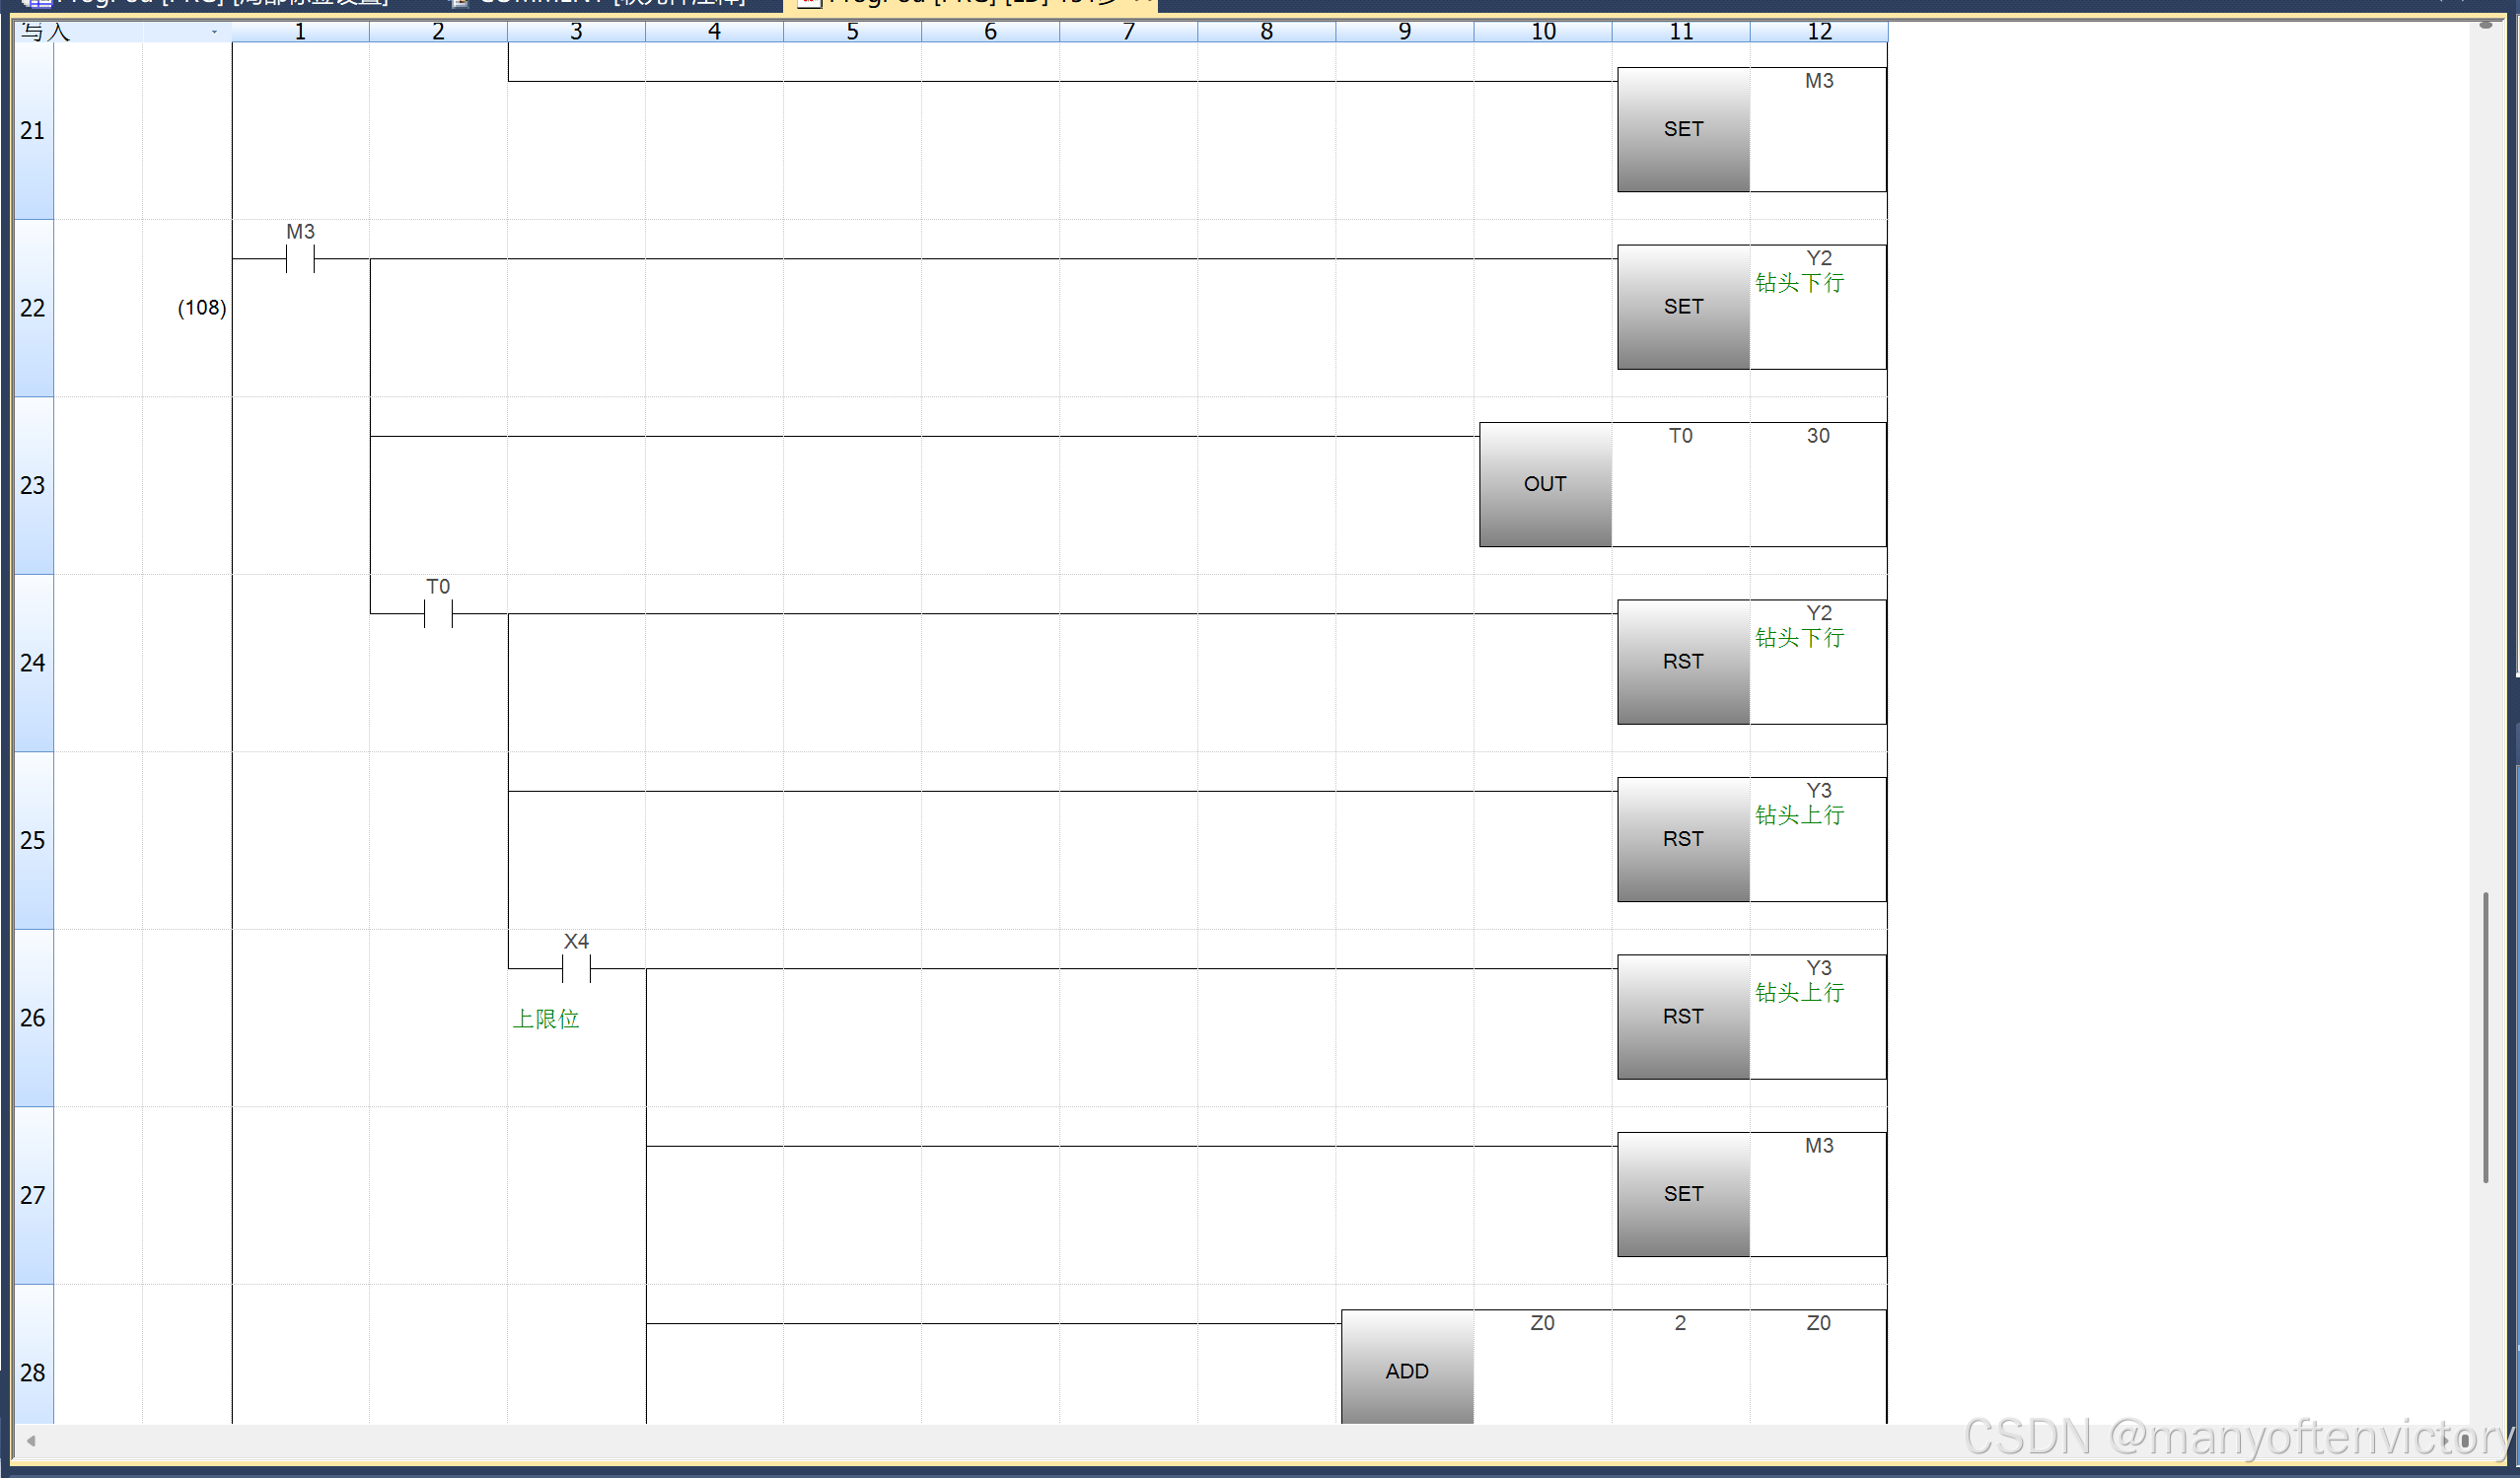Click the M3 operand in row 27
2520x1478 pixels.
pyautogui.click(x=1818, y=1146)
